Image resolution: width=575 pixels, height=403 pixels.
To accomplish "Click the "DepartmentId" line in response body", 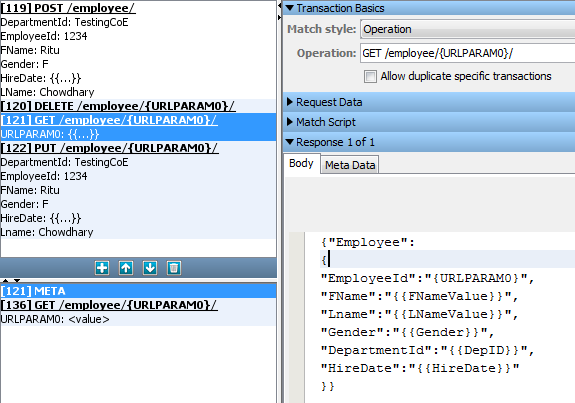I will (427, 350).
